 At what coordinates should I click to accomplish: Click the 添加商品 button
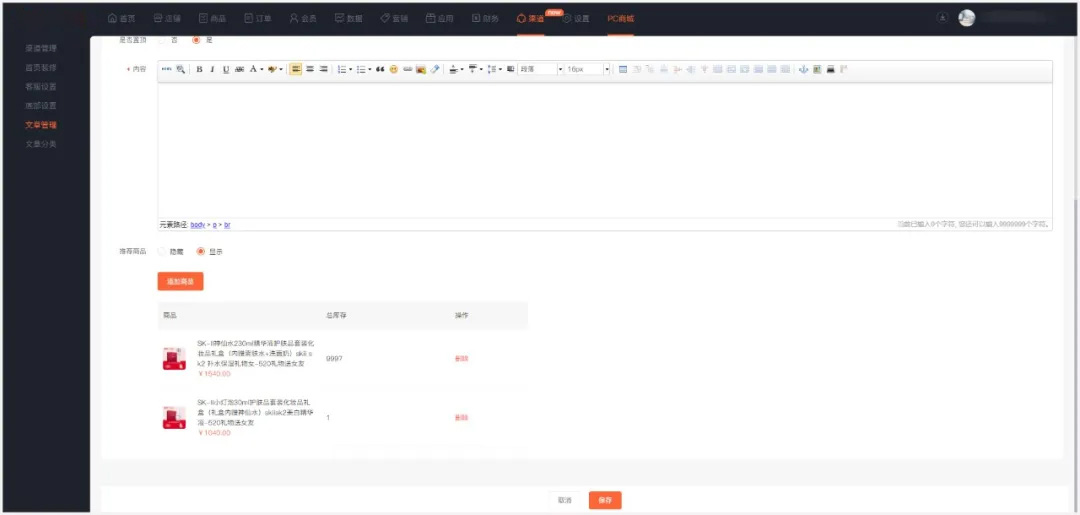tap(180, 282)
